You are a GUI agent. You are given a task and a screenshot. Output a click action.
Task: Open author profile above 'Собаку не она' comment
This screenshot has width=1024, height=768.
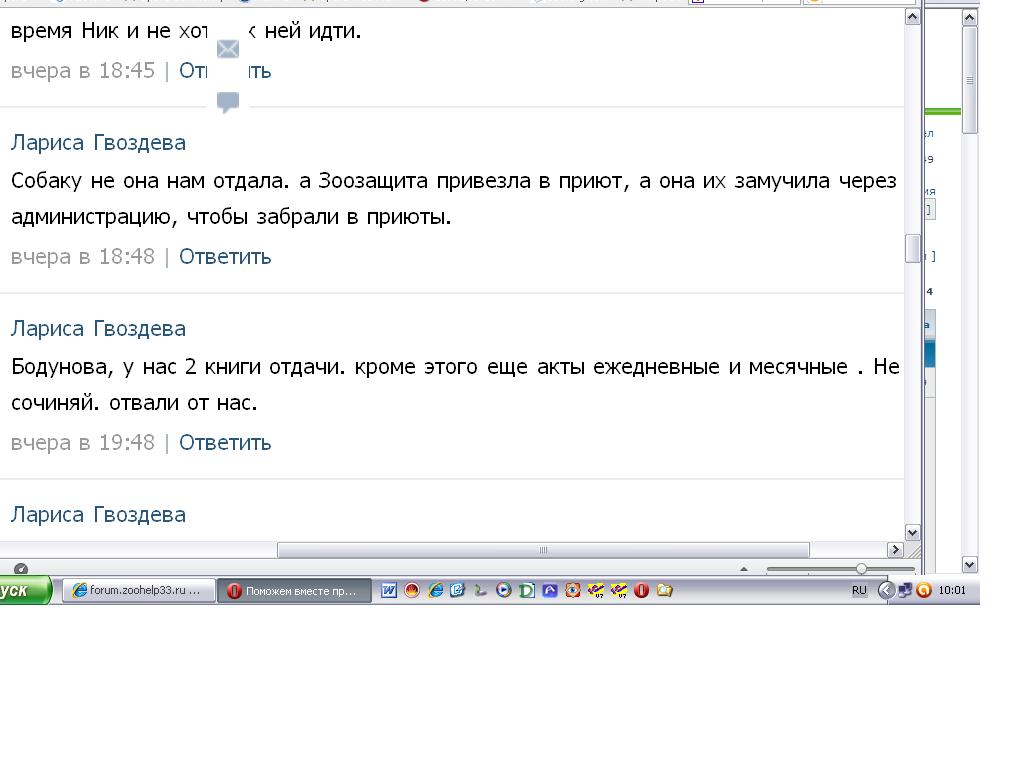(98, 142)
